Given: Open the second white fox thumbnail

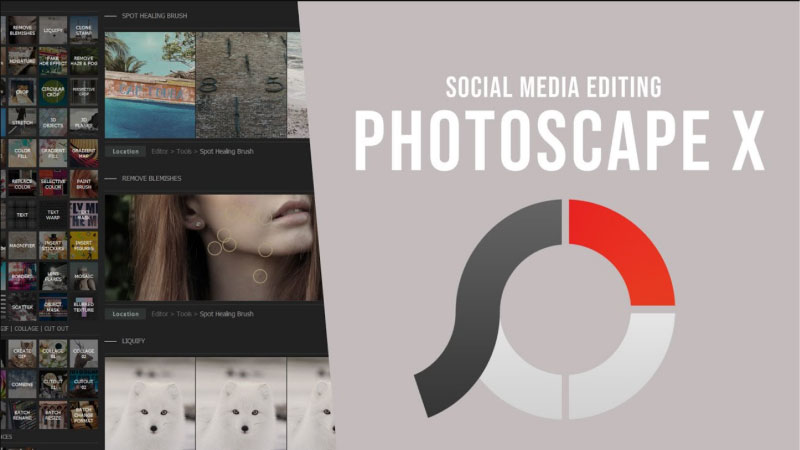Looking at the screenshot, I should click(x=241, y=404).
